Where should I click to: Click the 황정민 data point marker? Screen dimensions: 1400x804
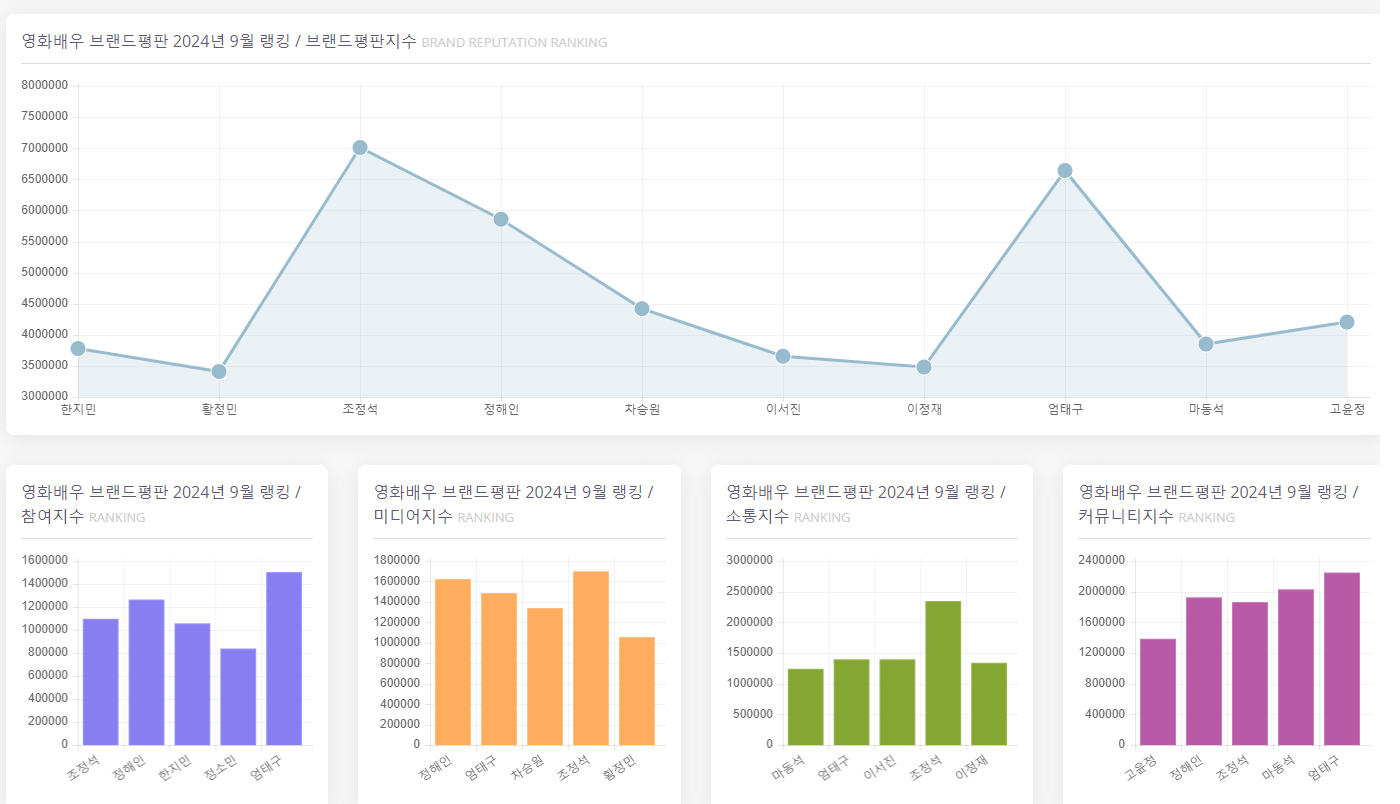pos(219,372)
